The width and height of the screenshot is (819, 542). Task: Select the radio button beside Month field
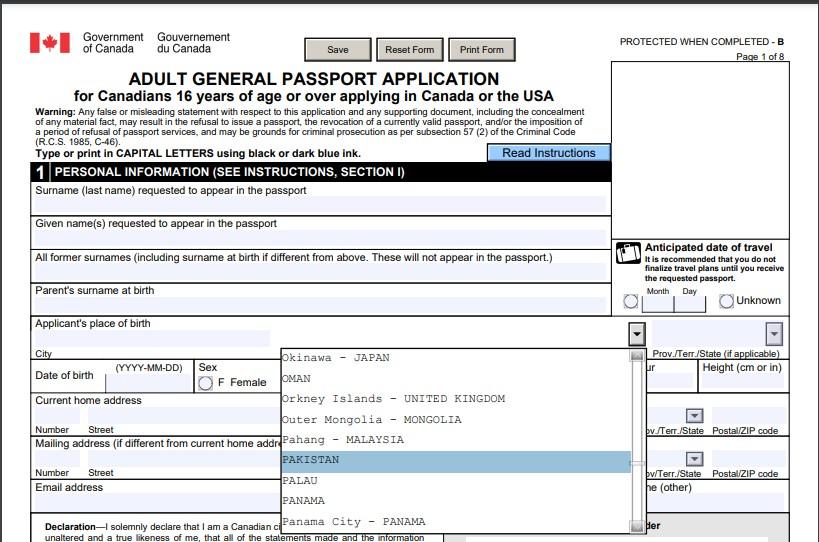[x=630, y=301]
